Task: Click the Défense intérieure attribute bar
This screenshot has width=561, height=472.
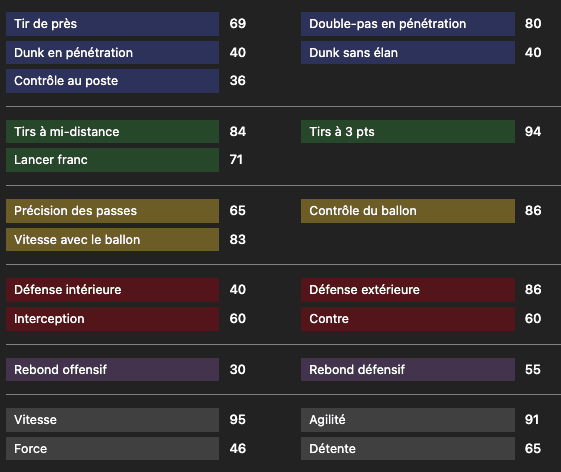Action: (x=112, y=290)
